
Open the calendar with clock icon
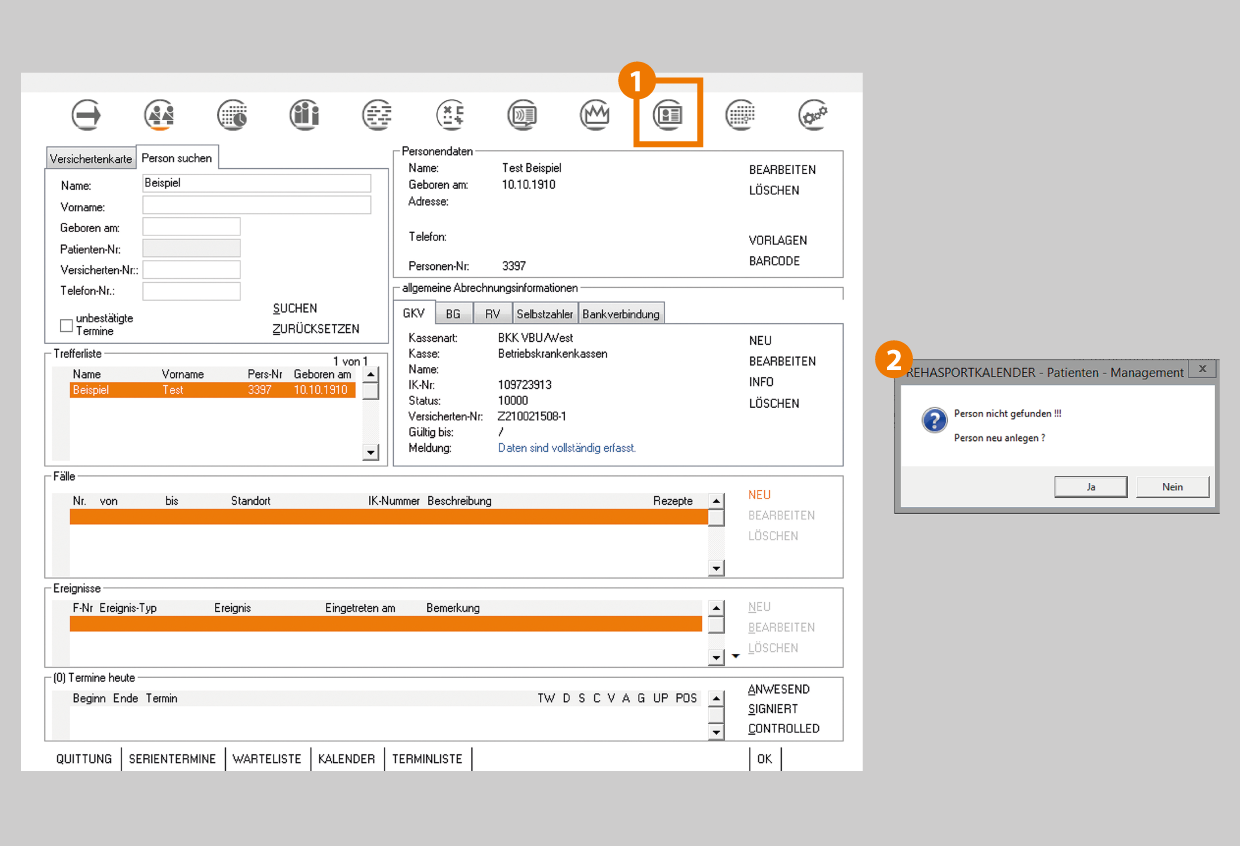pos(233,115)
